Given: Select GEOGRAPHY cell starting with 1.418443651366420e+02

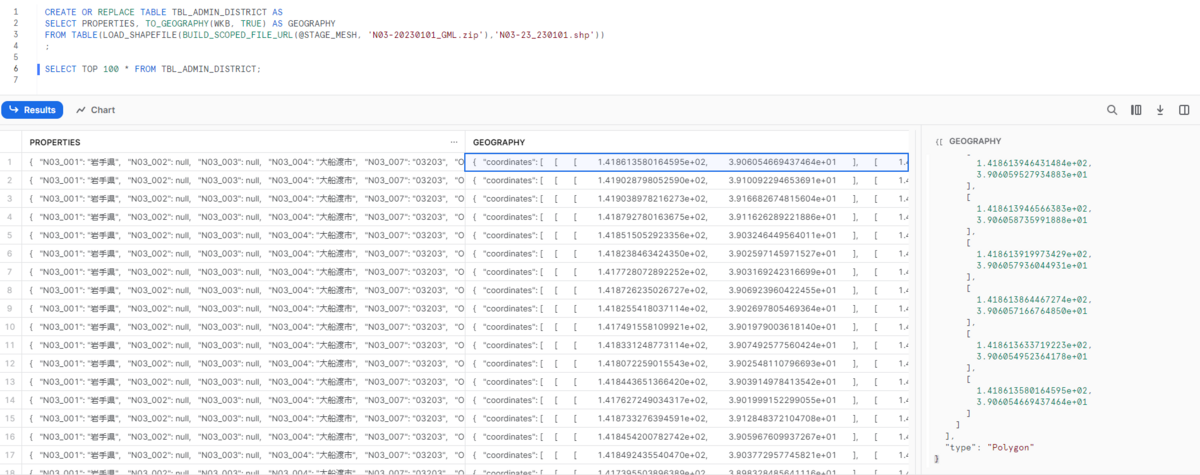Looking at the screenshot, I should pos(688,380).
